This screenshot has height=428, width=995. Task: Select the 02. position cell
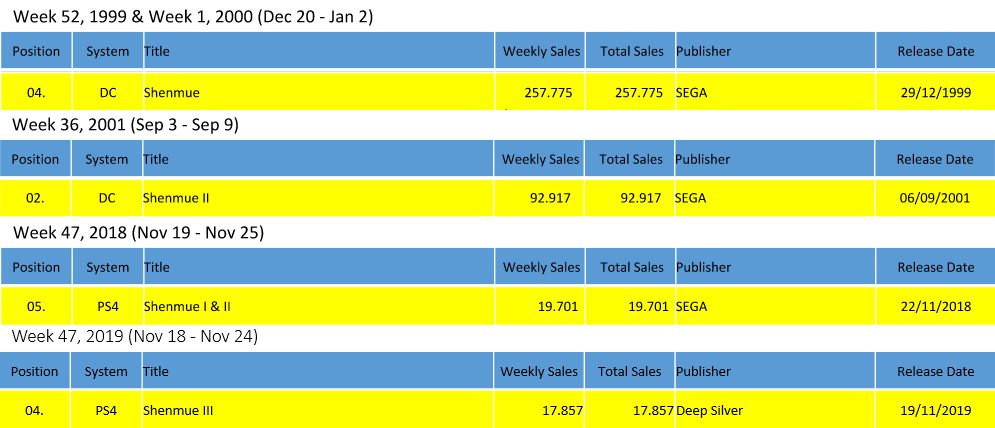(36, 198)
